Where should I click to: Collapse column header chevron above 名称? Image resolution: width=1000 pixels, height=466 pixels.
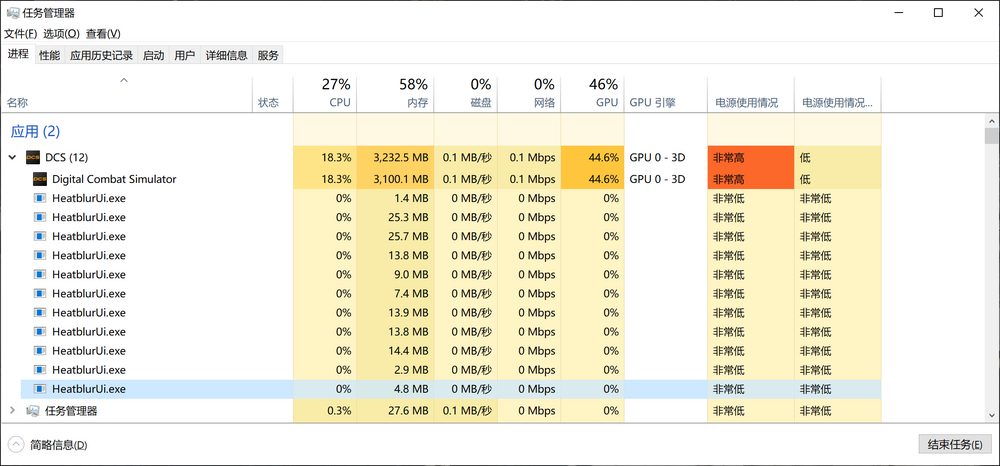(124, 80)
